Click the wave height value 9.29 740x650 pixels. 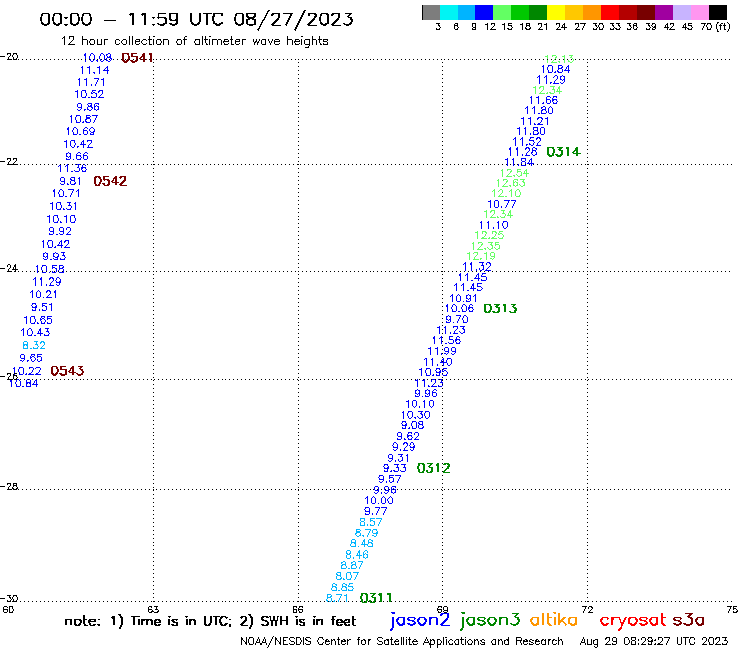pos(404,447)
